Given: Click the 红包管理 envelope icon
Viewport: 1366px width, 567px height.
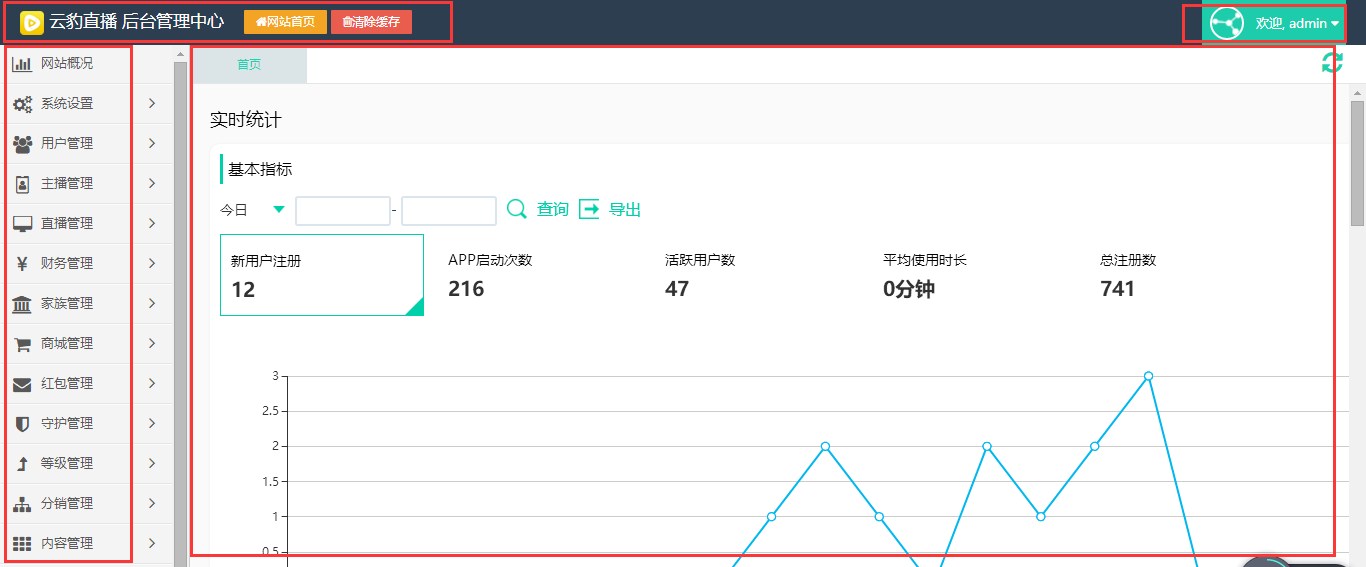Looking at the screenshot, I should coord(22,384).
